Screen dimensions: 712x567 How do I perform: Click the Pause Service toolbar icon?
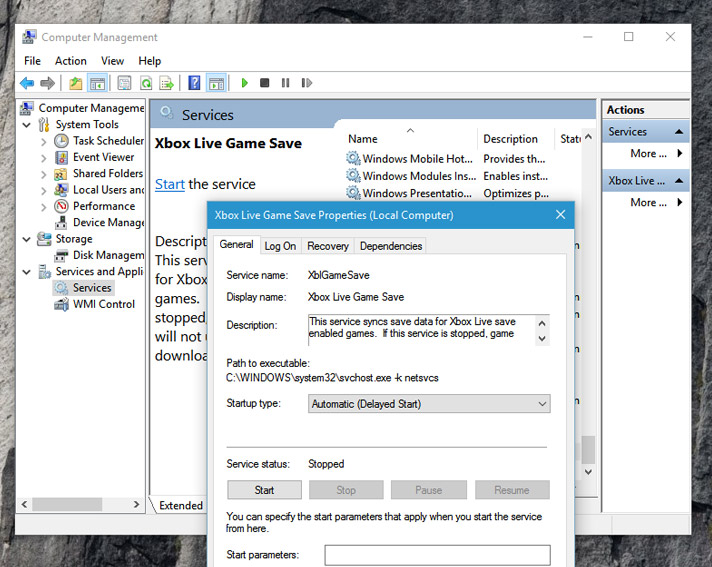tap(285, 83)
